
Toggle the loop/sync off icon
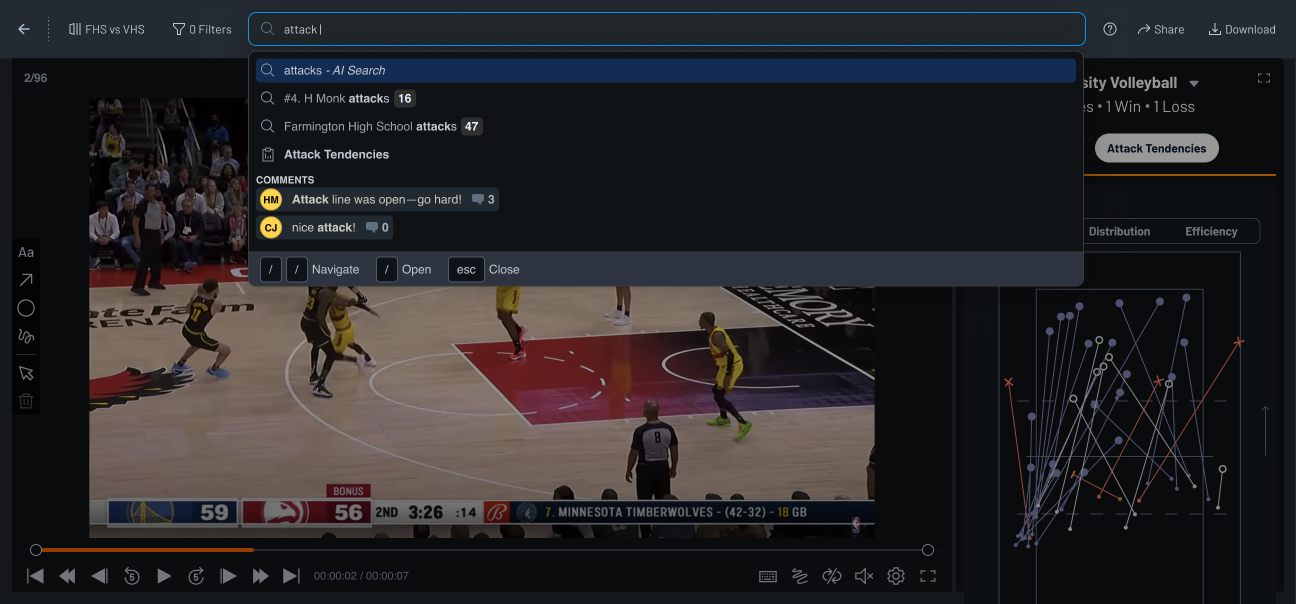832,576
